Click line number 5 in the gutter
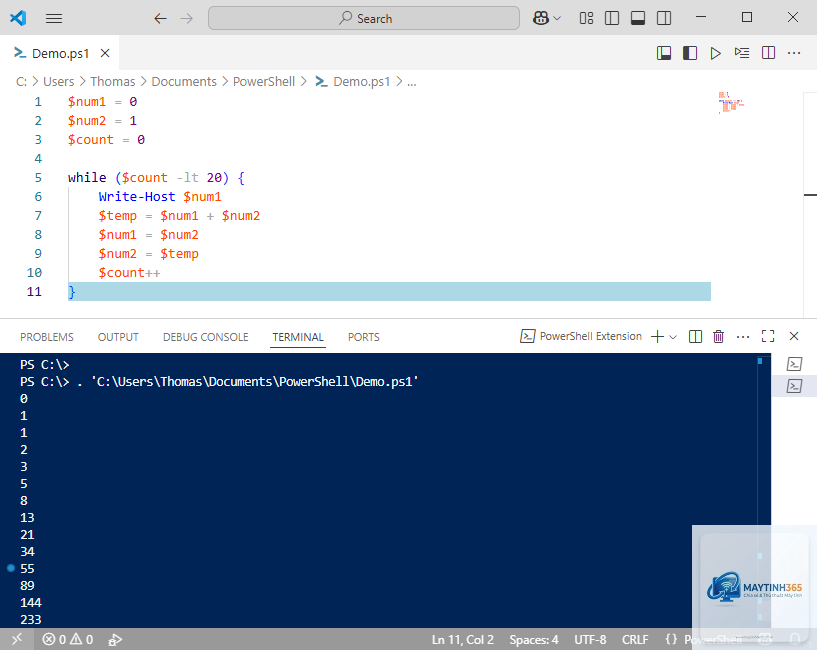 point(38,178)
